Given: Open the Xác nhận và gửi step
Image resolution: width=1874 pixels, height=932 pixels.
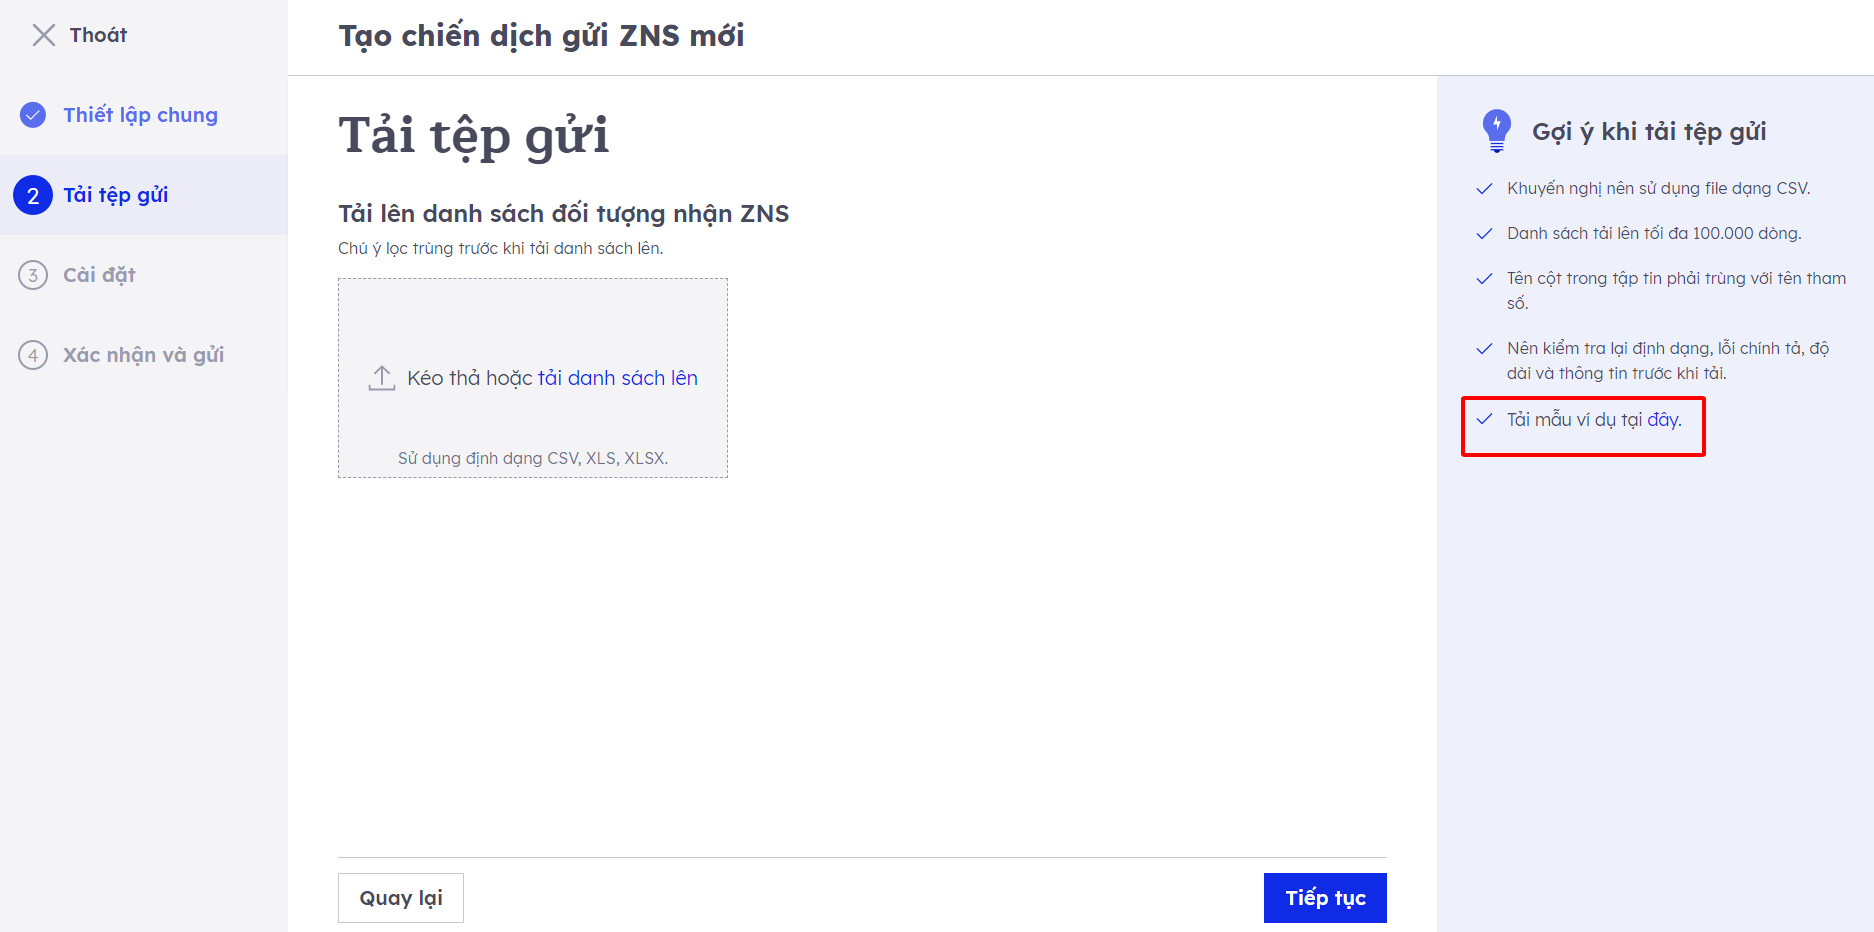Looking at the screenshot, I should (143, 355).
